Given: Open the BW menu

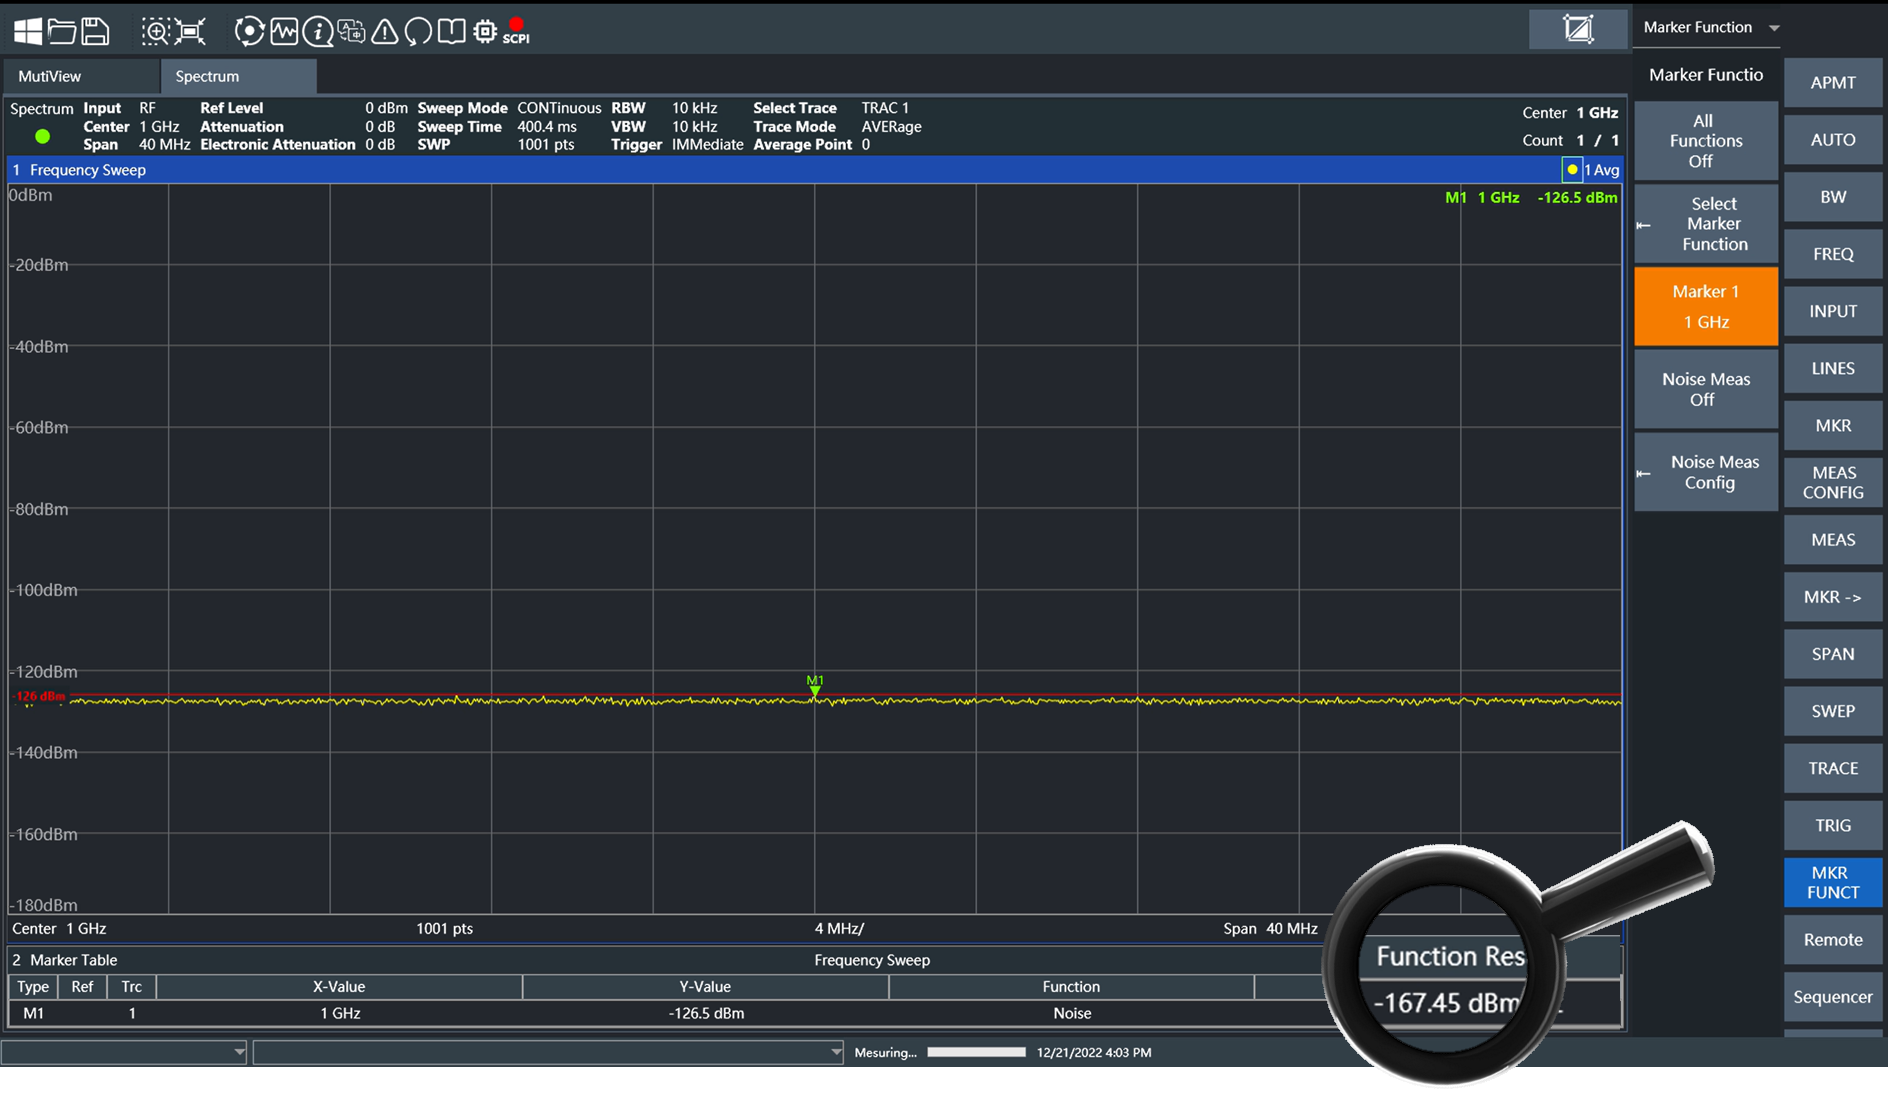Looking at the screenshot, I should click(x=1833, y=197).
